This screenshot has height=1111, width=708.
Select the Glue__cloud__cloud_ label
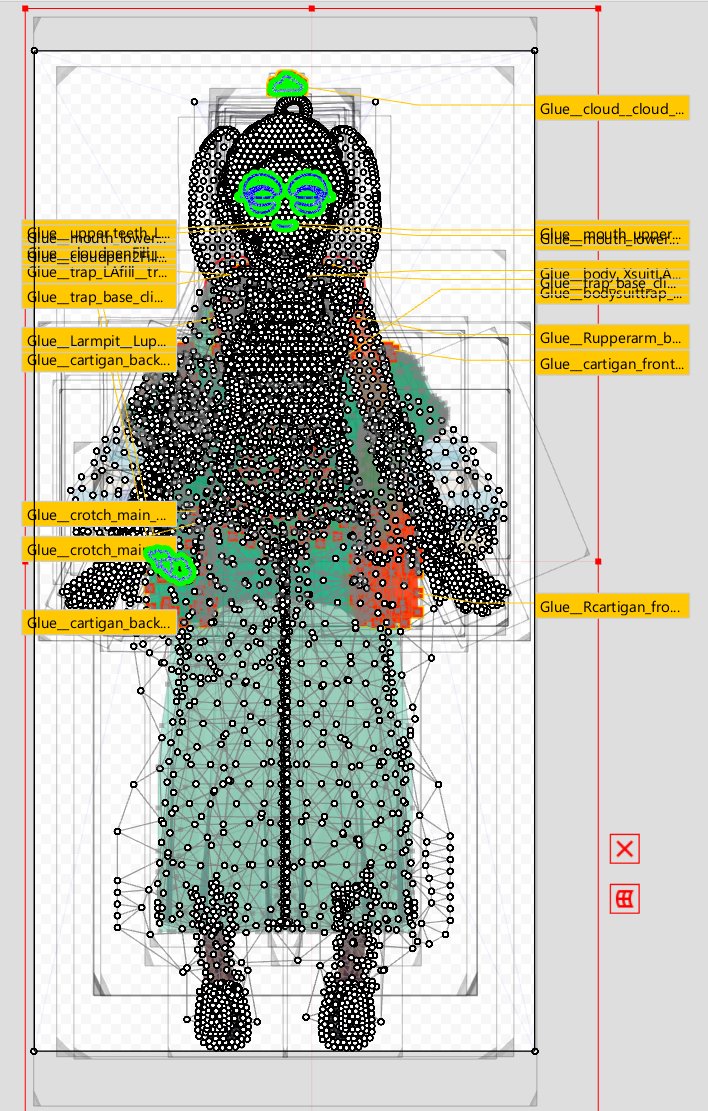point(612,108)
